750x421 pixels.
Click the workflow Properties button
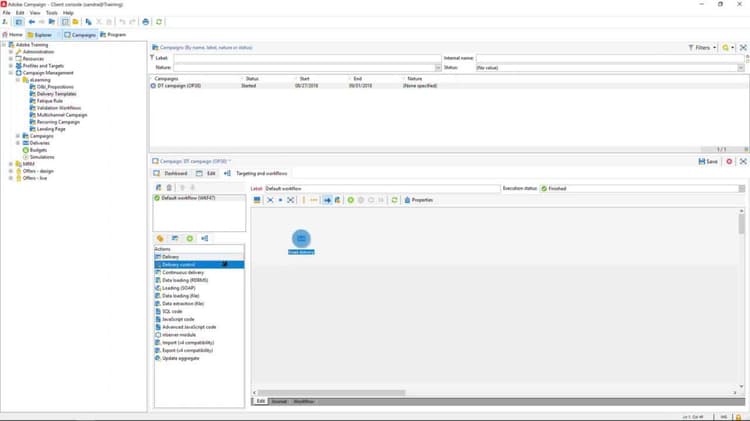coord(419,200)
